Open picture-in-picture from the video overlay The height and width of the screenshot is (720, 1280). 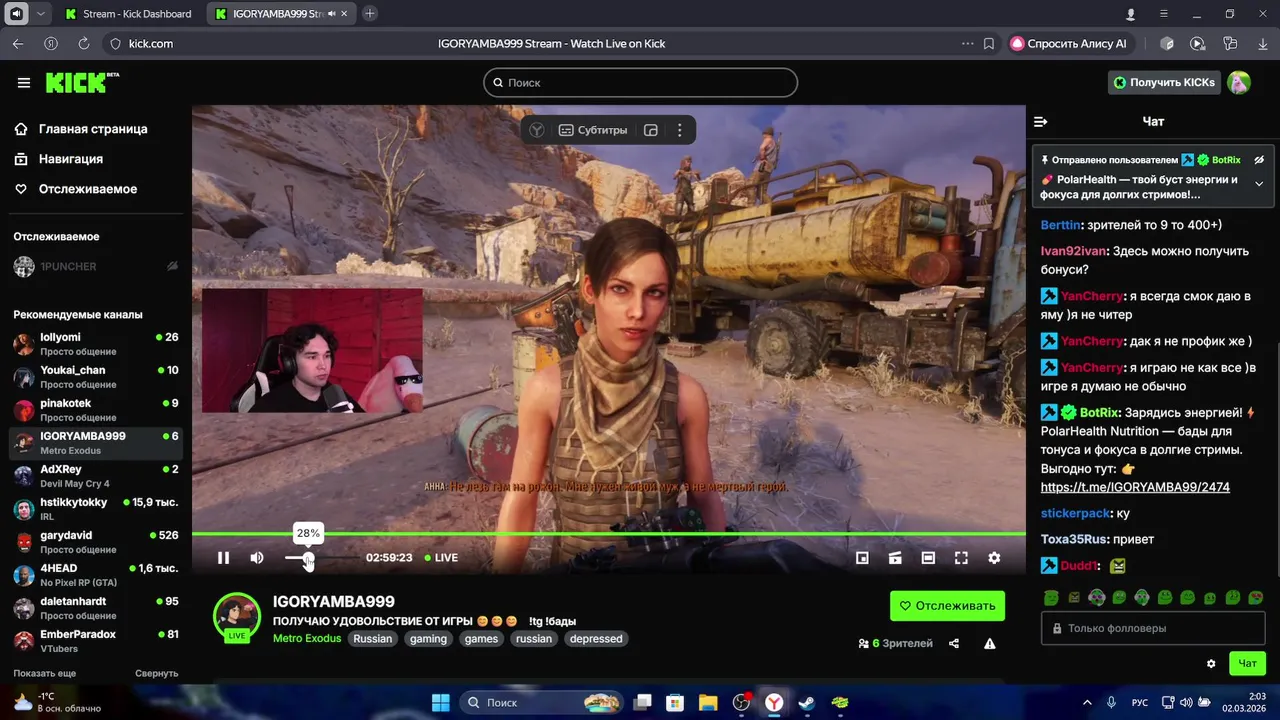pyautogui.click(x=651, y=130)
